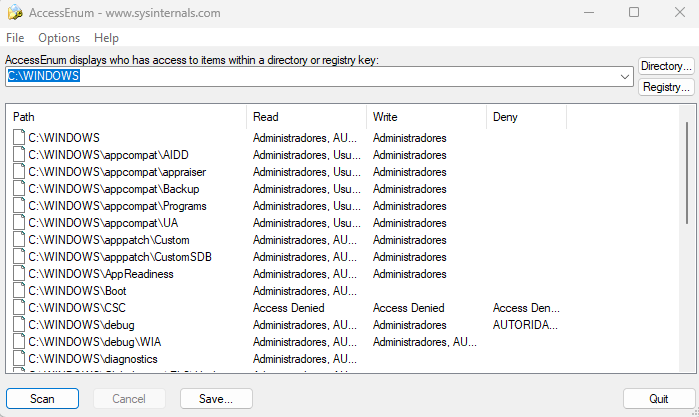
Task: Click the Registry... browse button
Action: [x=666, y=87]
